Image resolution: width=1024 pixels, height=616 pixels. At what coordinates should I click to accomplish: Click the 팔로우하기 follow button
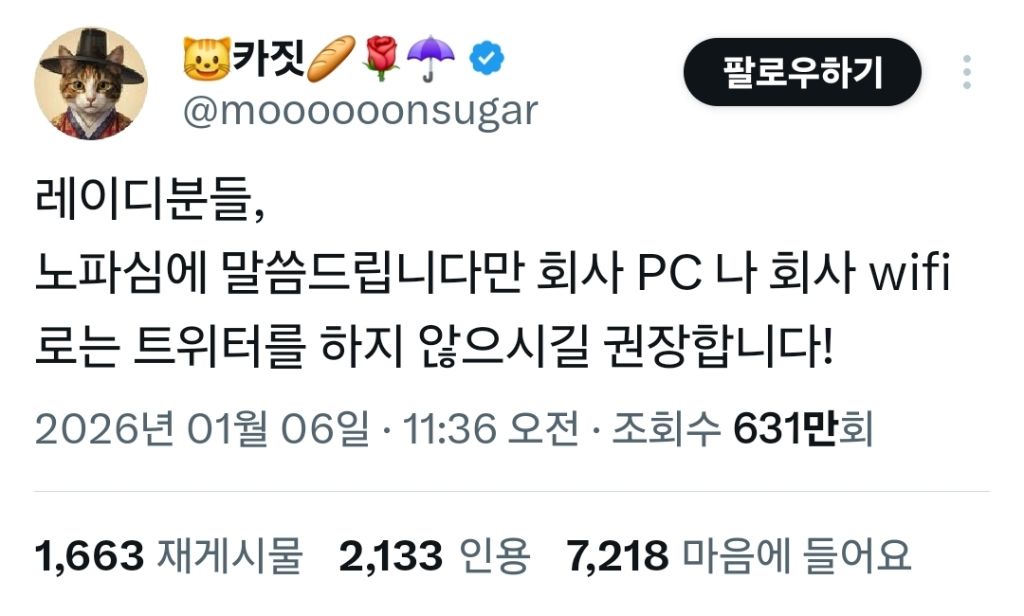click(x=802, y=72)
